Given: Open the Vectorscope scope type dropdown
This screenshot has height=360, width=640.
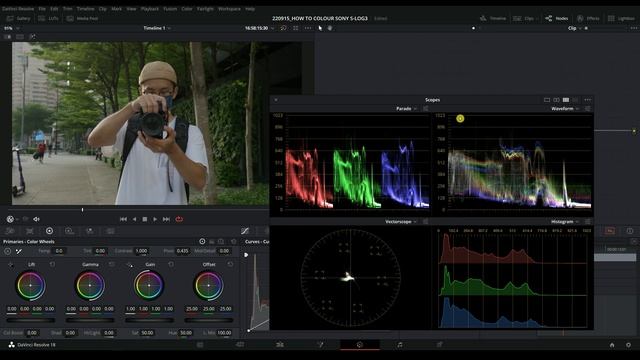Looking at the screenshot, I should pyautogui.click(x=401, y=222).
